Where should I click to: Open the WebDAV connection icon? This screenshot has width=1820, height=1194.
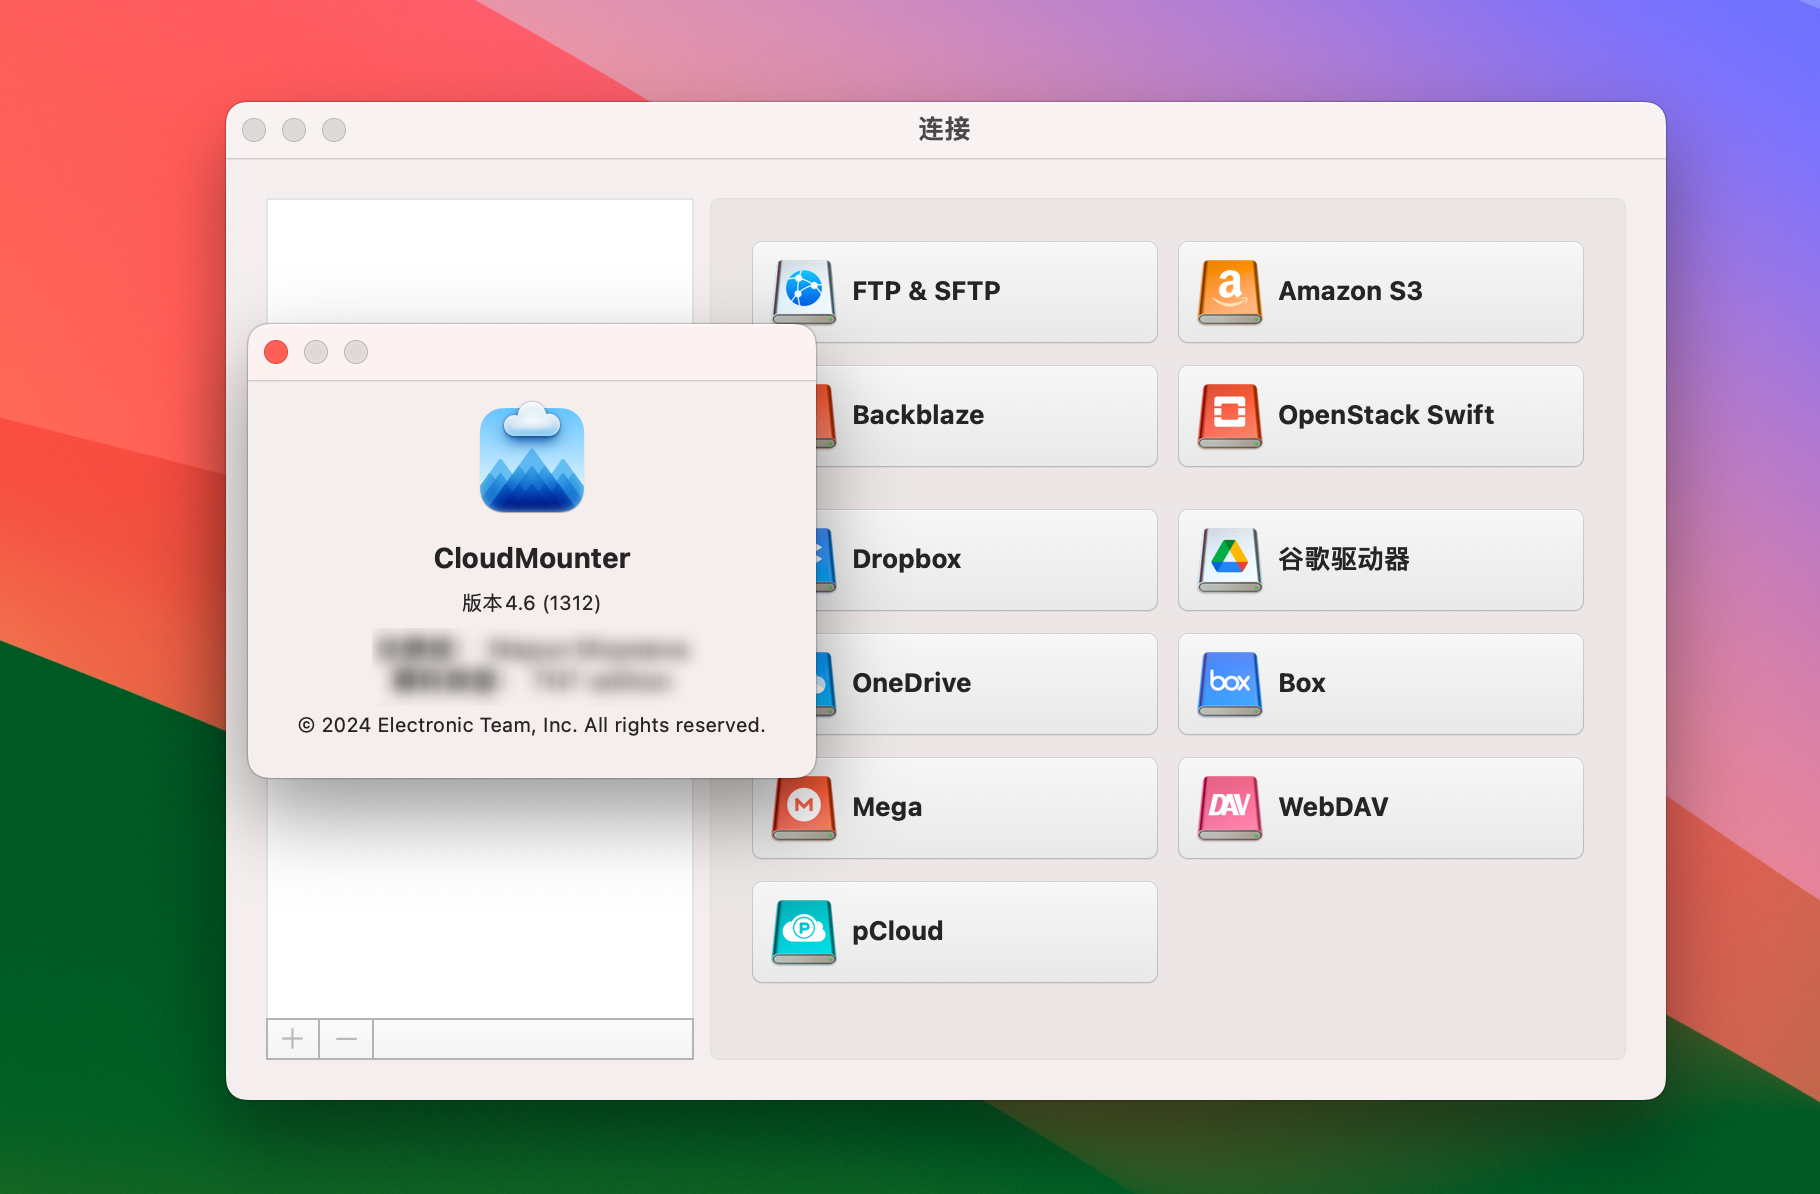tap(1229, 807)
